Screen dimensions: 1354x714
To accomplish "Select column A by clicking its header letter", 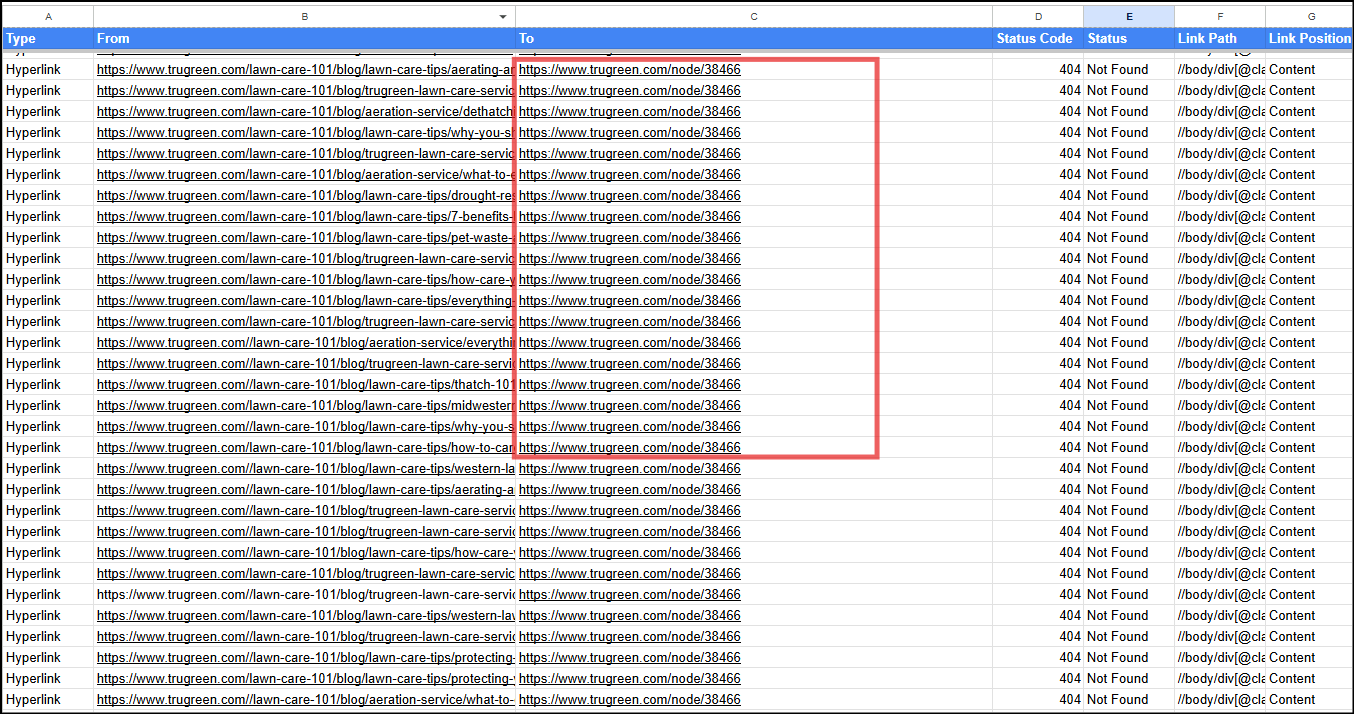I will (x=47, y=16).
